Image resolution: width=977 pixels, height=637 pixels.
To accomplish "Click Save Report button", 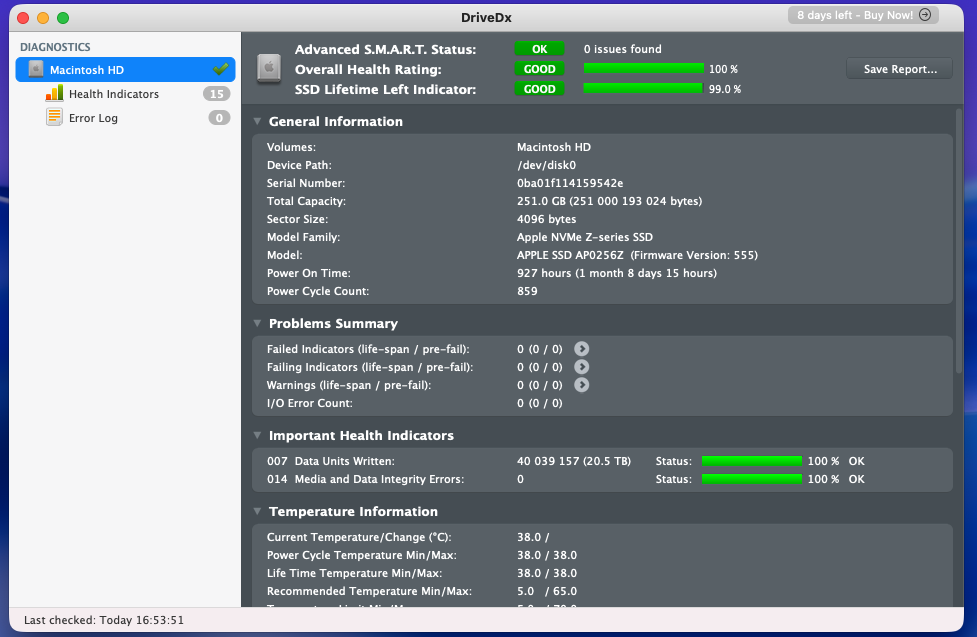I will (899, 69).
